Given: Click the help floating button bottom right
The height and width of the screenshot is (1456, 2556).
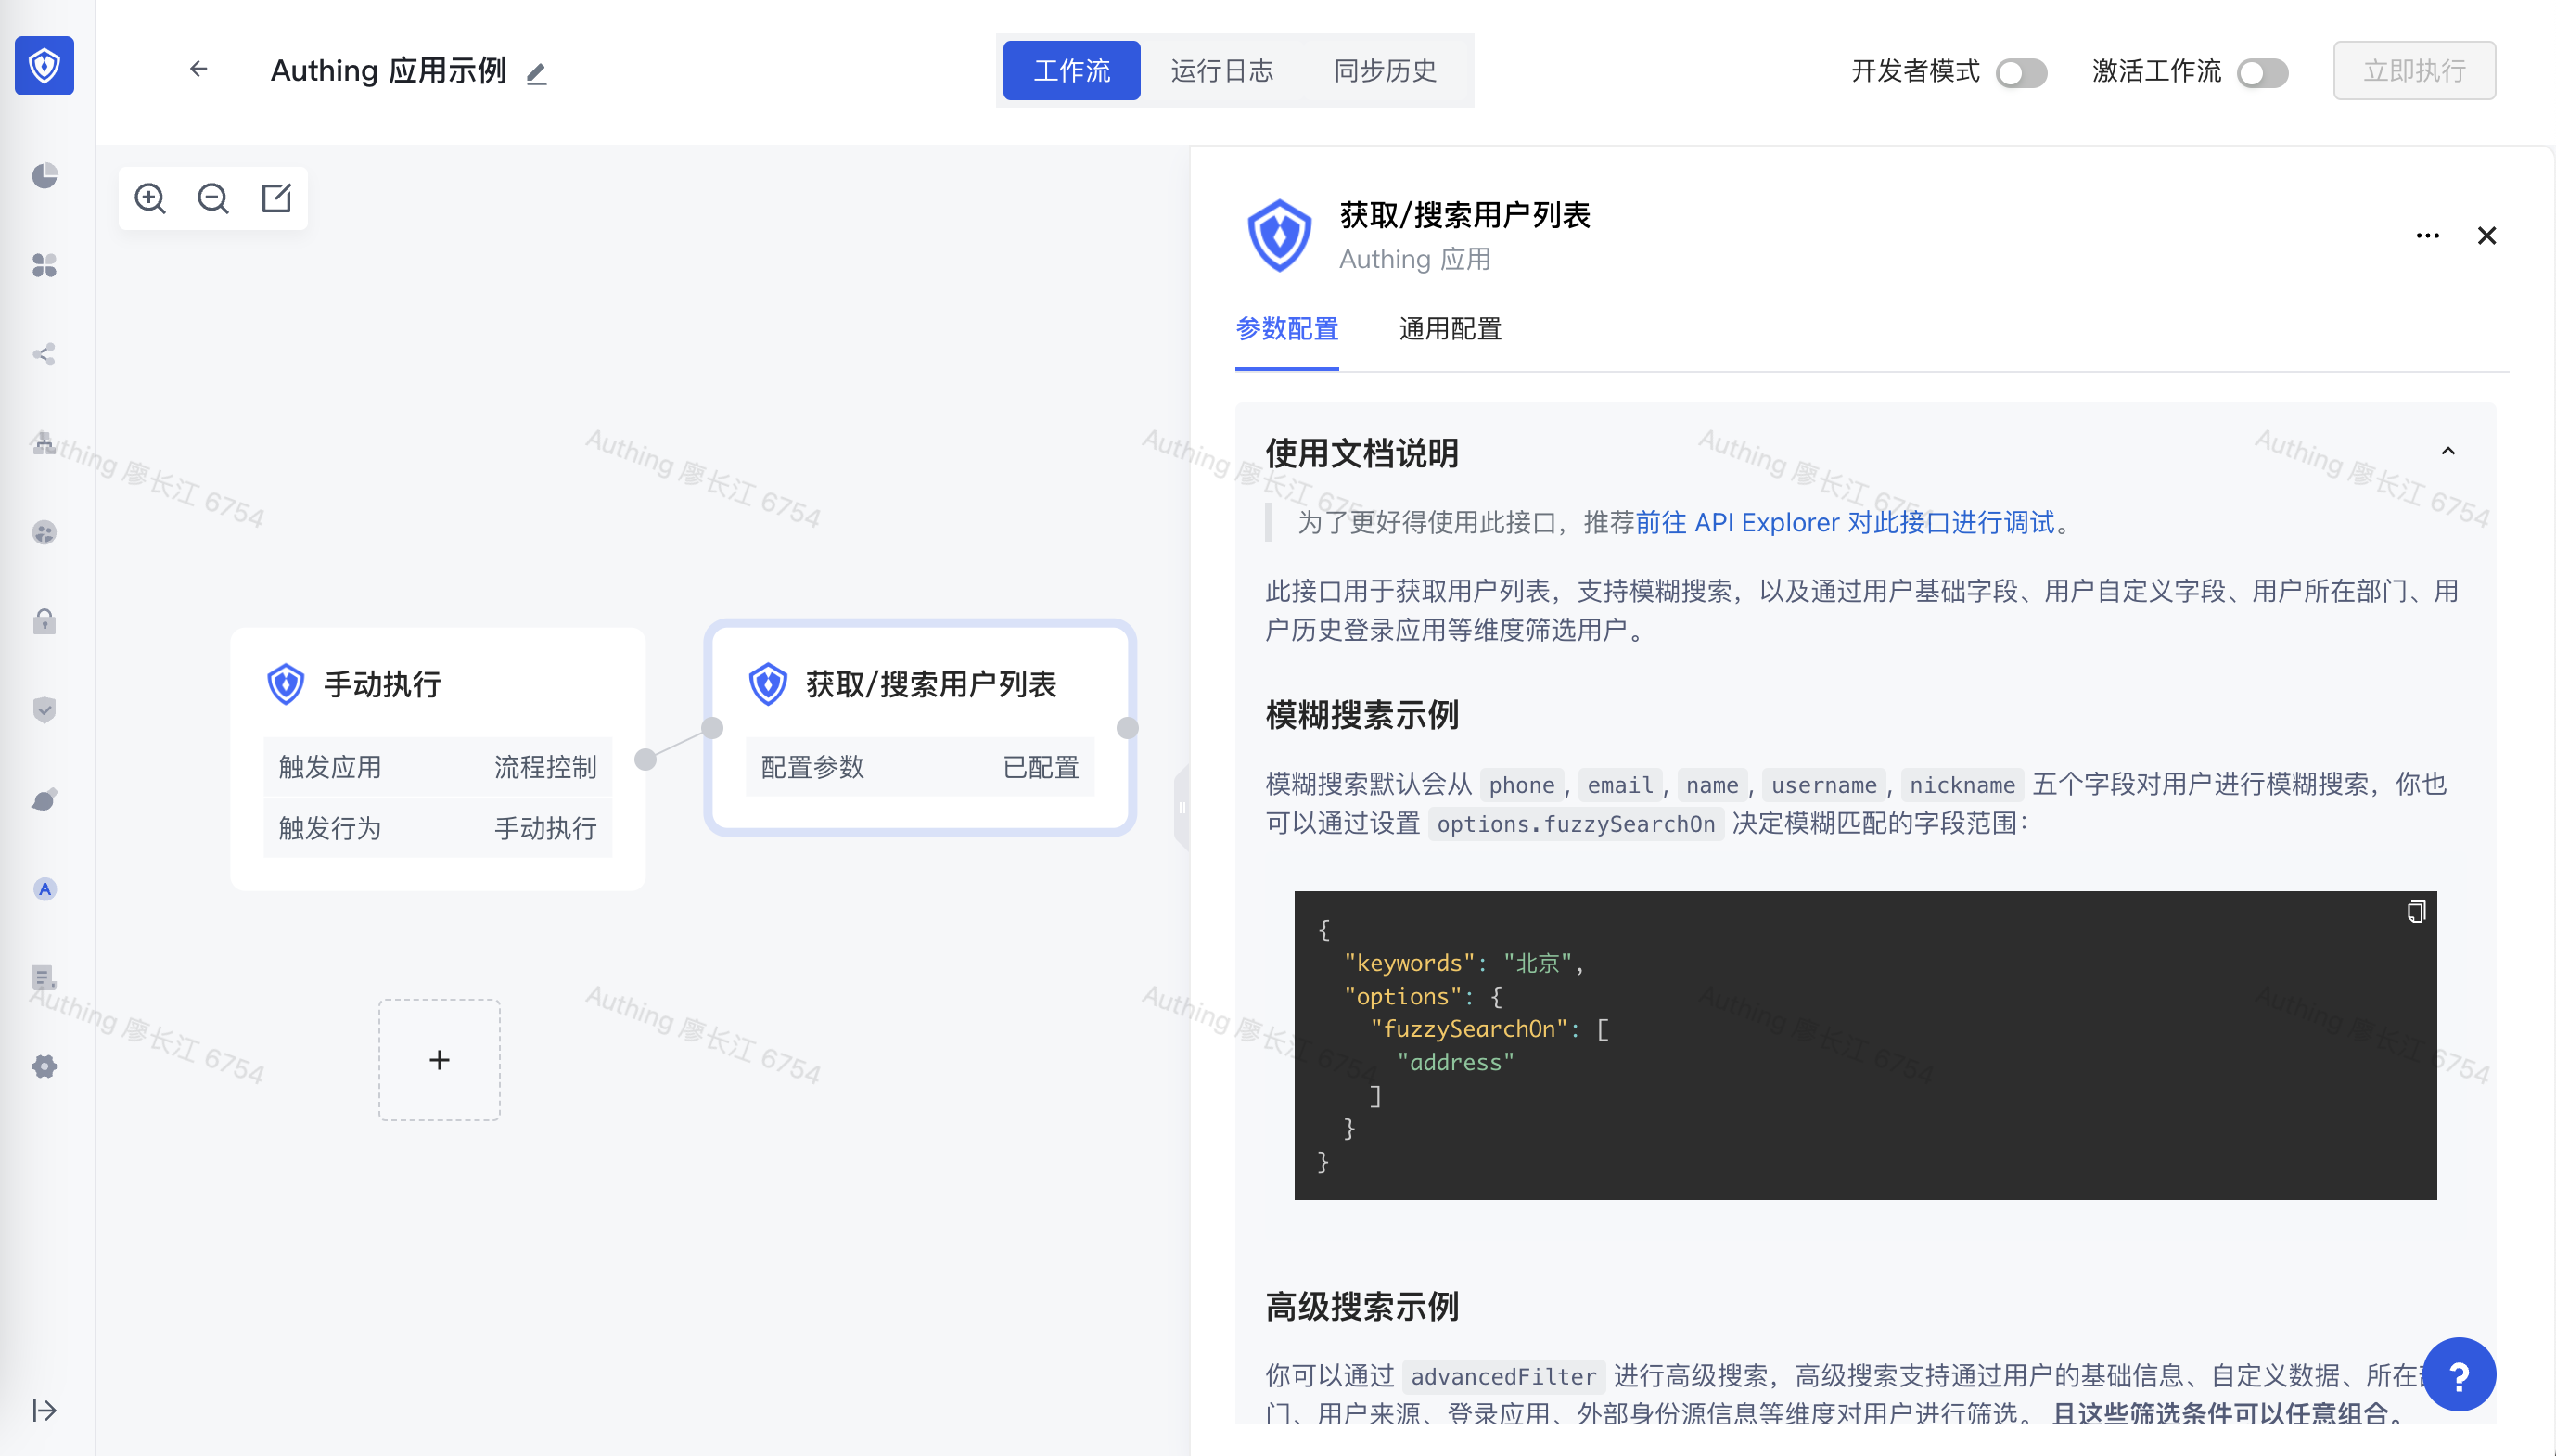Looking at the screenshot, I should point(2460,1374).
